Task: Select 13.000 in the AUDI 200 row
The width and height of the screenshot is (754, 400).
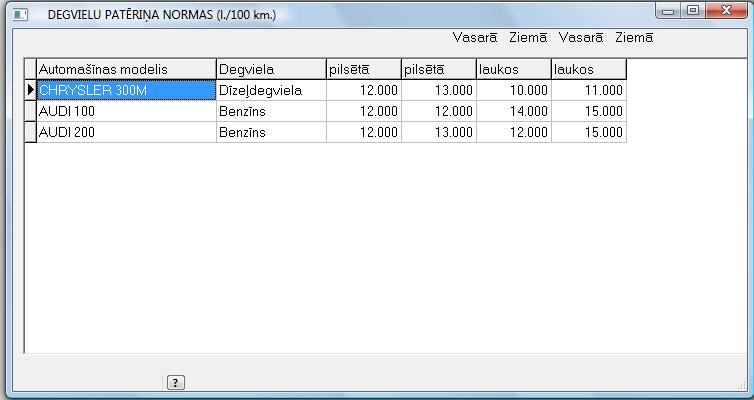Action: [439, 132]
